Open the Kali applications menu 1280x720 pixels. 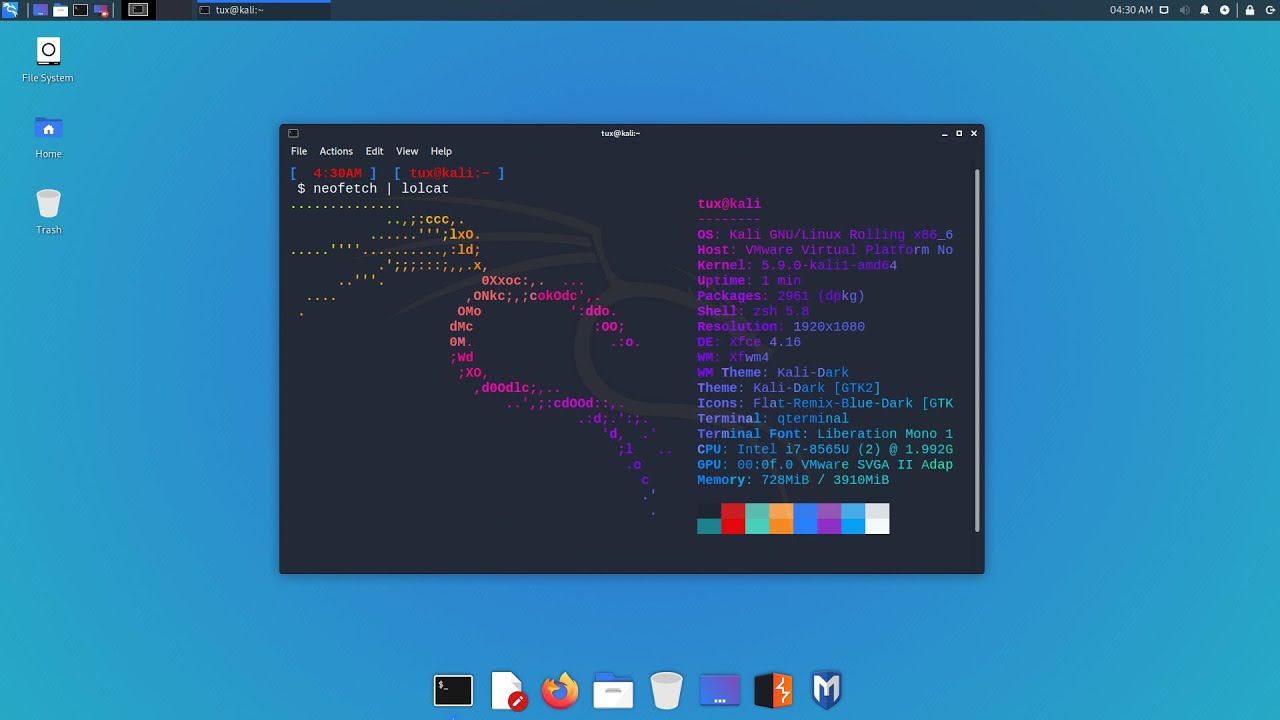tap(10, 10)
